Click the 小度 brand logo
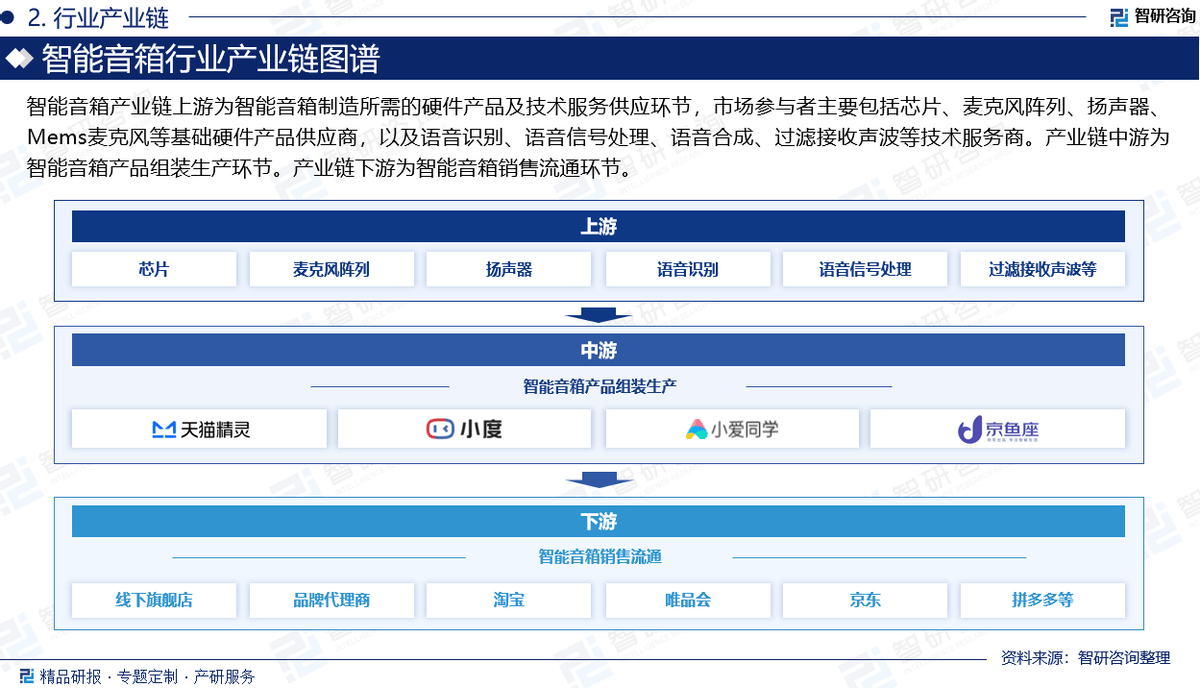Viewport: 1200px width, 688px height. tap(464, 429)
